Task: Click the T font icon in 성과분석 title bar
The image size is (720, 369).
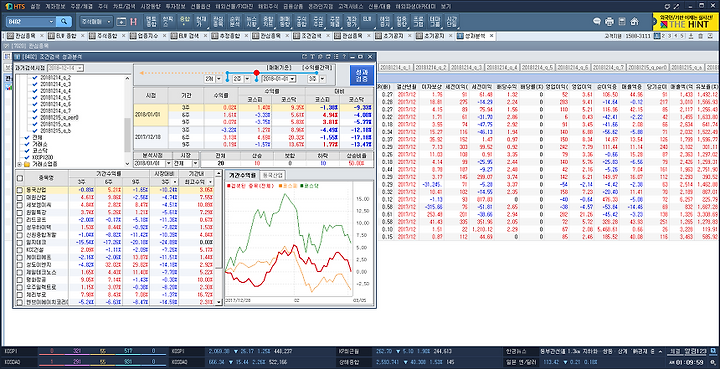Action: coord(312,57)
